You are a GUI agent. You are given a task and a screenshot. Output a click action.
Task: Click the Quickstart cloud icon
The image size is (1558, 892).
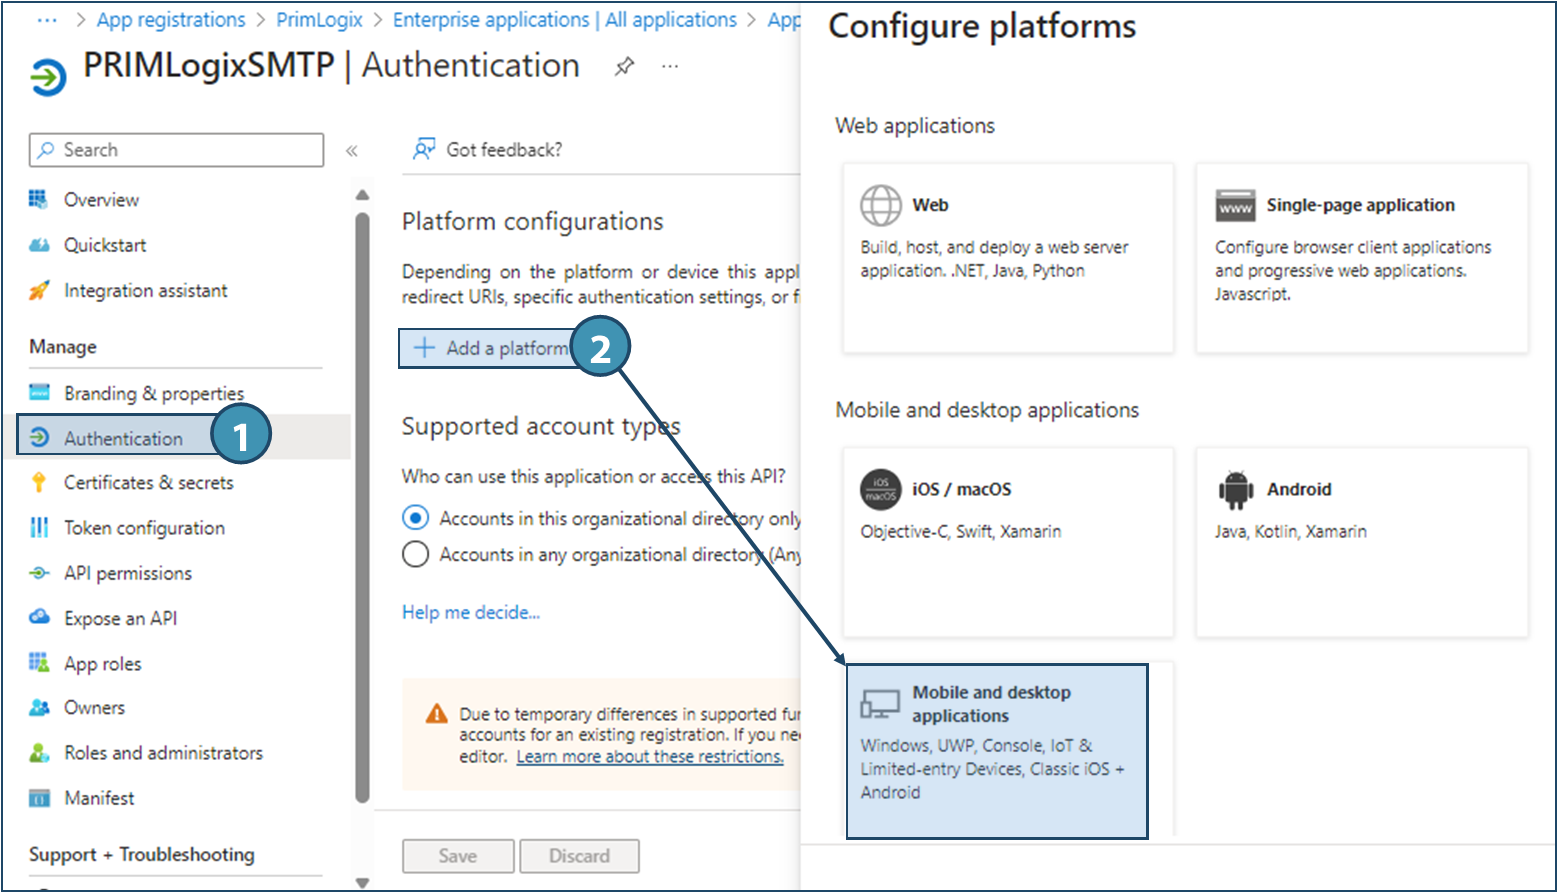click(x=39, y=245)
